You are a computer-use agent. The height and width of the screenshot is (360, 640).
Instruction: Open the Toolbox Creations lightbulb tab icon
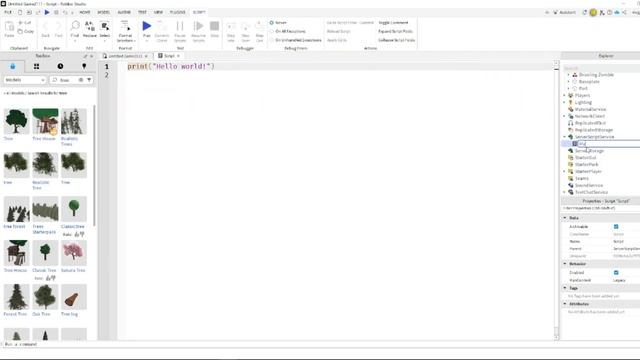pos(84,66)
